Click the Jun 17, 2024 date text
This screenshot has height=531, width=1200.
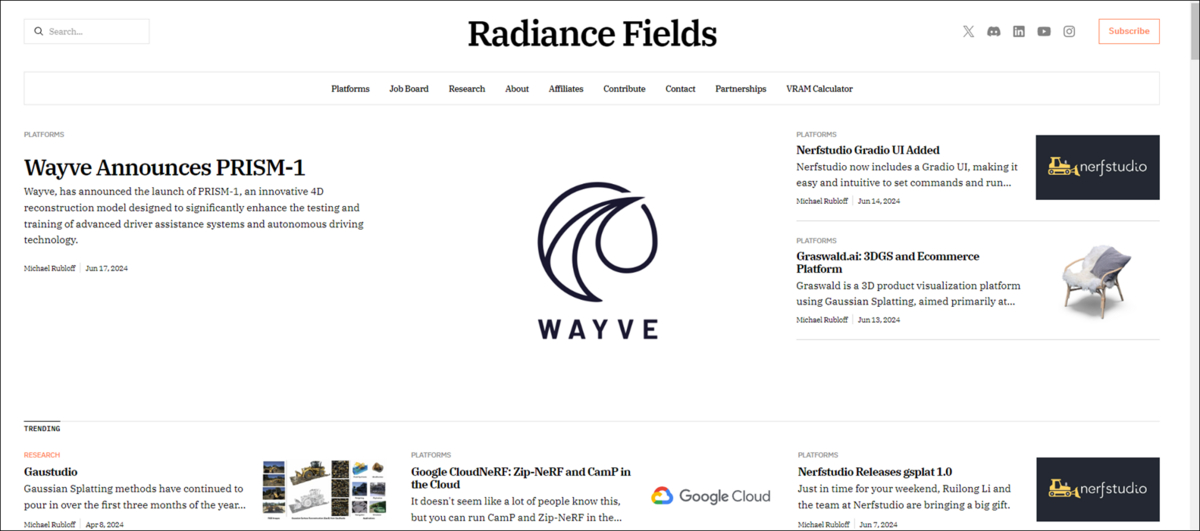(x=107, y=268)
